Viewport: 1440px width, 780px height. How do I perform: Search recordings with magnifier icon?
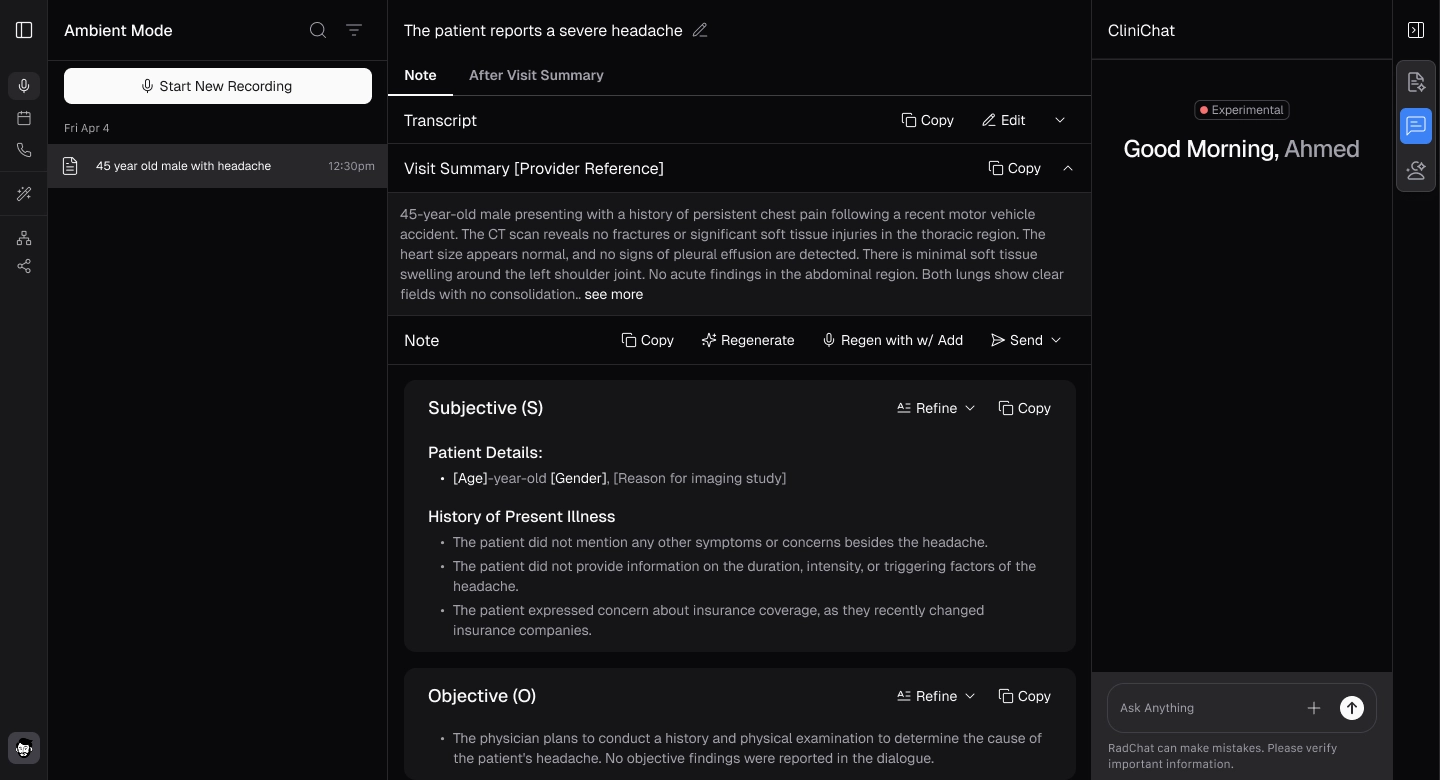click(x=318, y=30)
